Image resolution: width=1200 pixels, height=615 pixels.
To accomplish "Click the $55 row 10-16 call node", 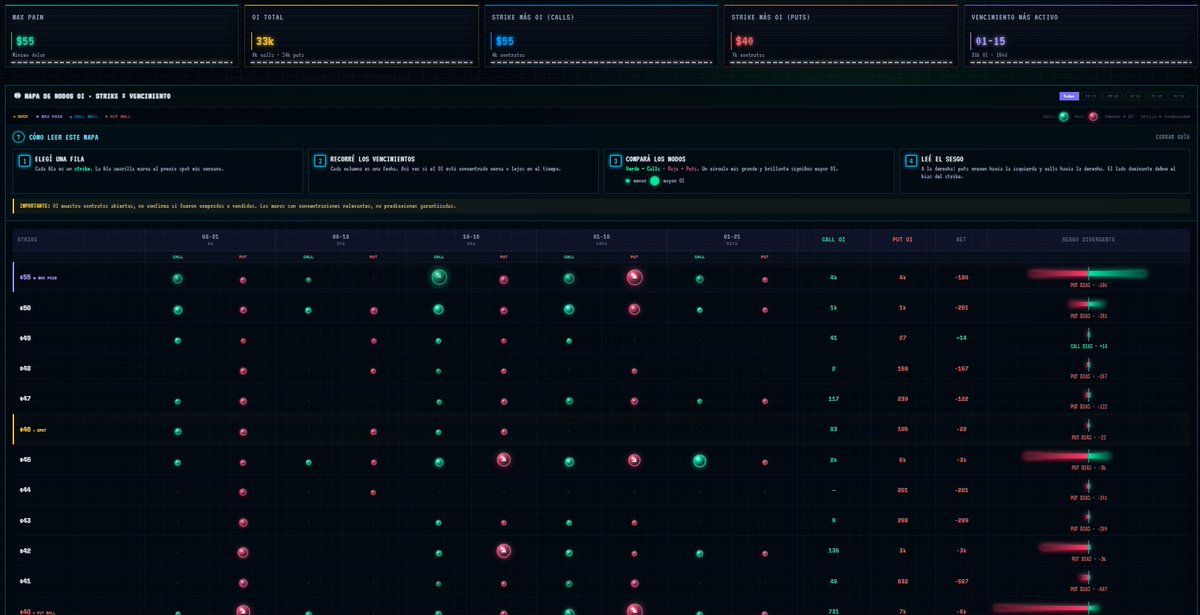I will click(438, 278).
